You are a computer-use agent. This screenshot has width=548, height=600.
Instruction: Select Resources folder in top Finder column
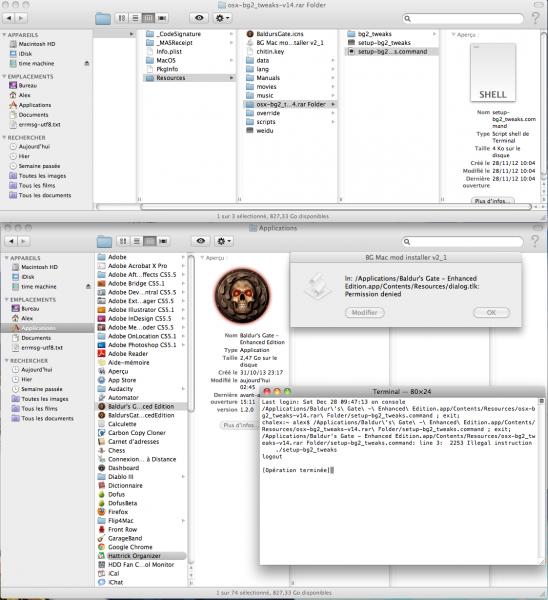pyautogui.click(x=189, y=78)
